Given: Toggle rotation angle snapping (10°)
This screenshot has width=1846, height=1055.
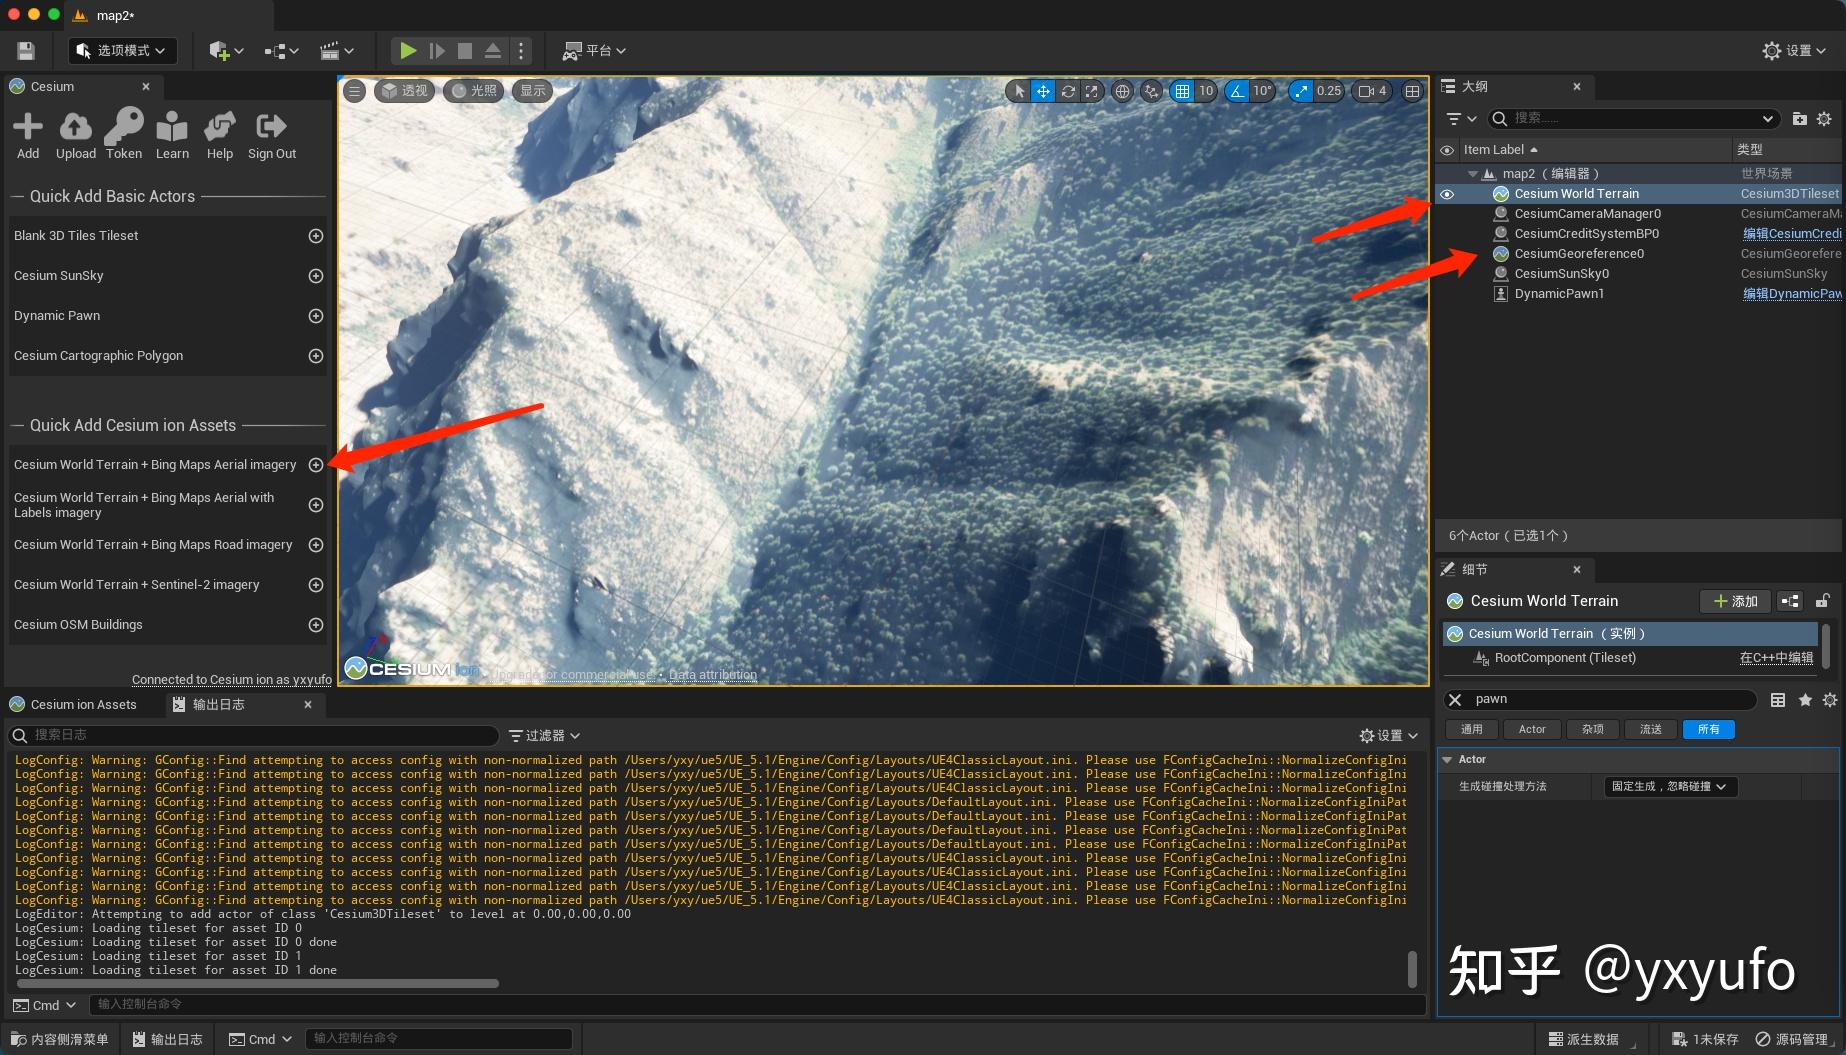Looking at the screenshot, I should click(1237, 91).
